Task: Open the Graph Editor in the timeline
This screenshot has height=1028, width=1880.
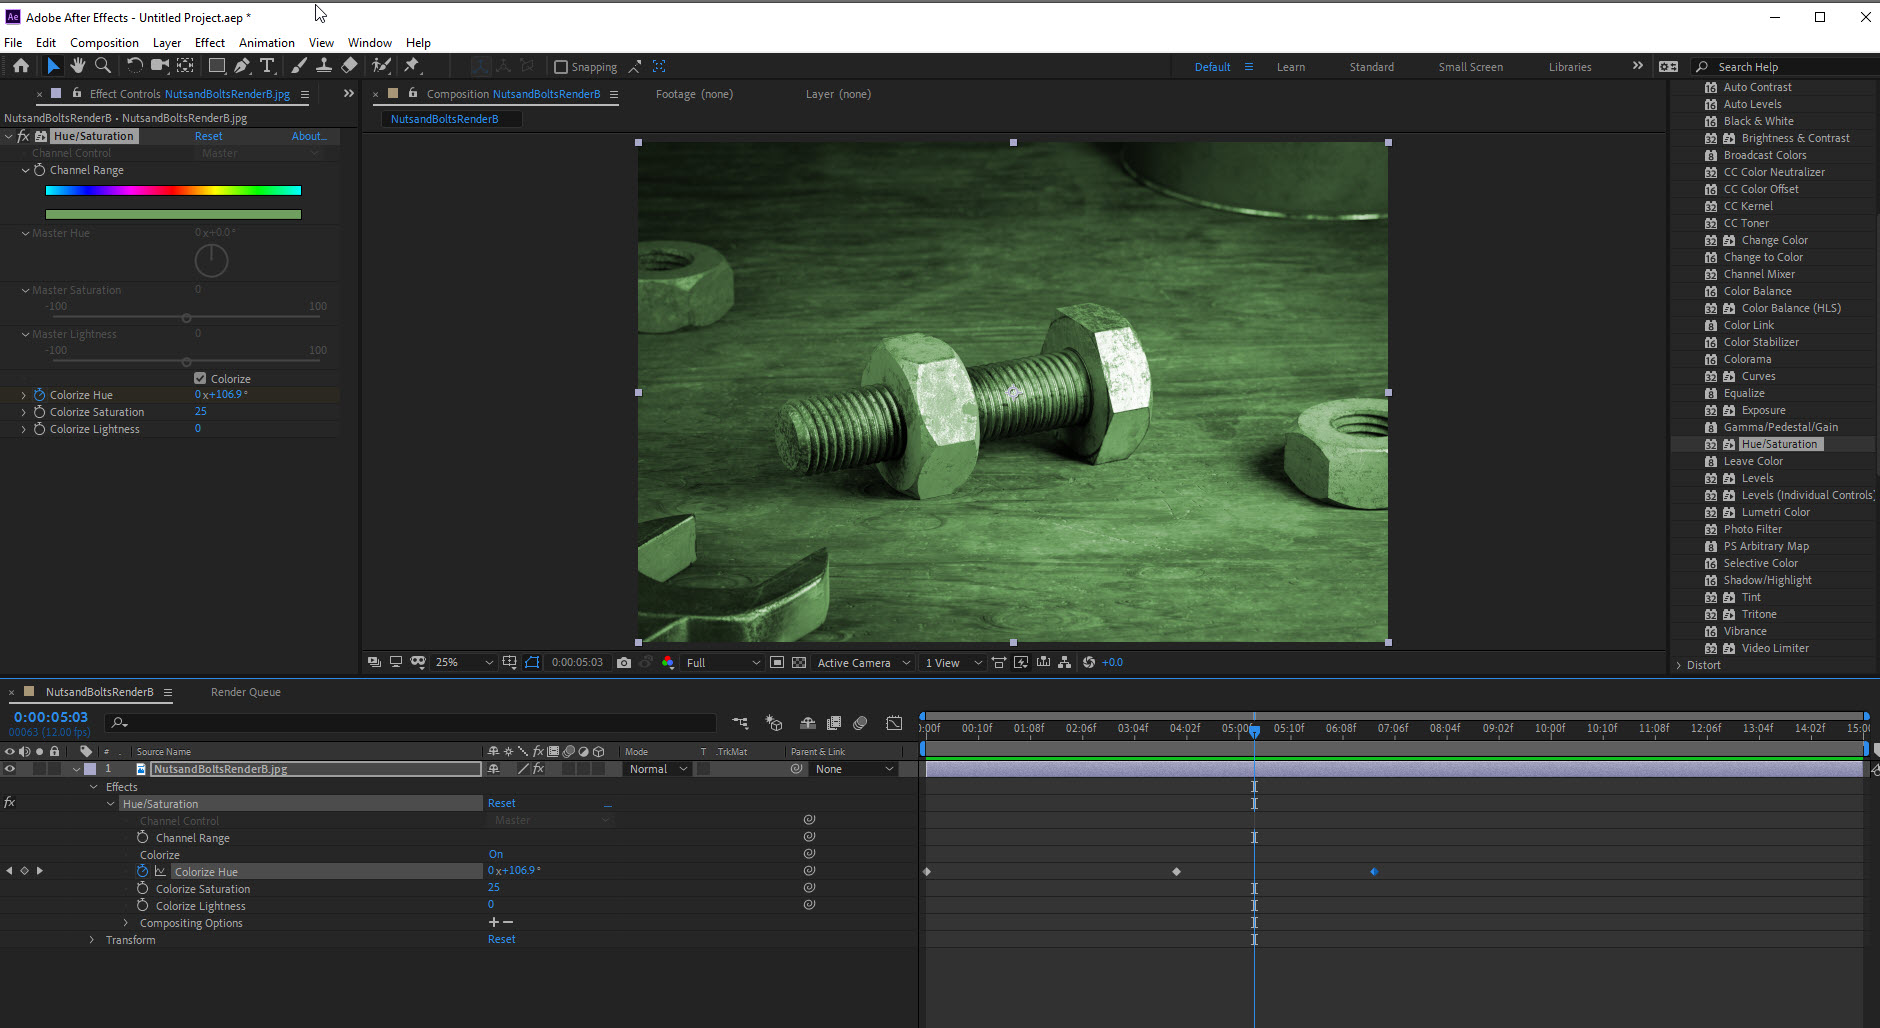Action: point(893,722)
